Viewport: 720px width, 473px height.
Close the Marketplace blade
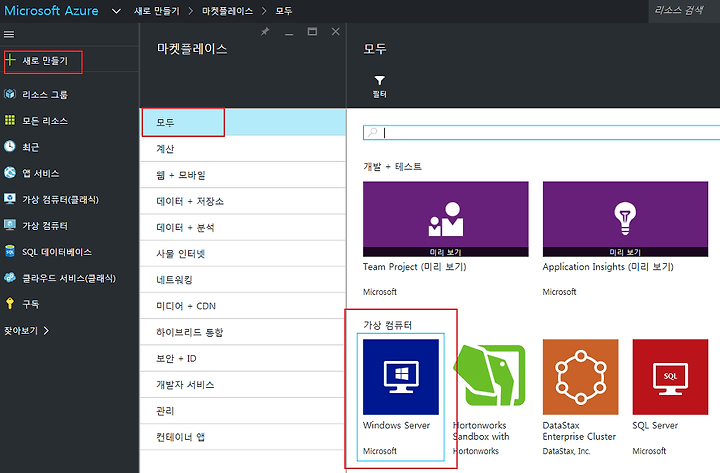(x=336, y=32)
